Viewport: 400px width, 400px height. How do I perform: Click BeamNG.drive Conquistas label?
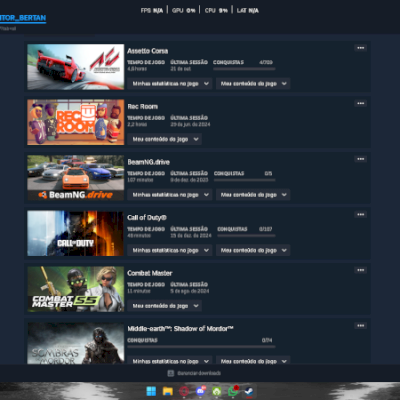[x=229, y=173]
